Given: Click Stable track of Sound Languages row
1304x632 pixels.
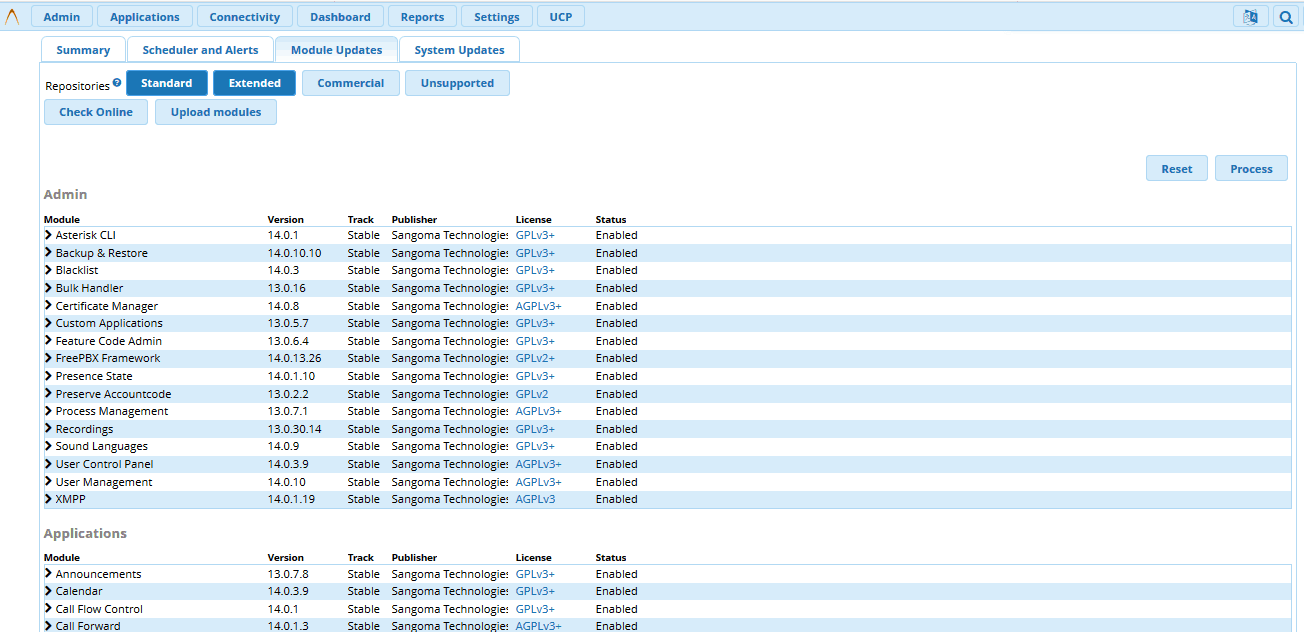Looking at the screenshot, I should pyautogui.click(x=364, y=446).
